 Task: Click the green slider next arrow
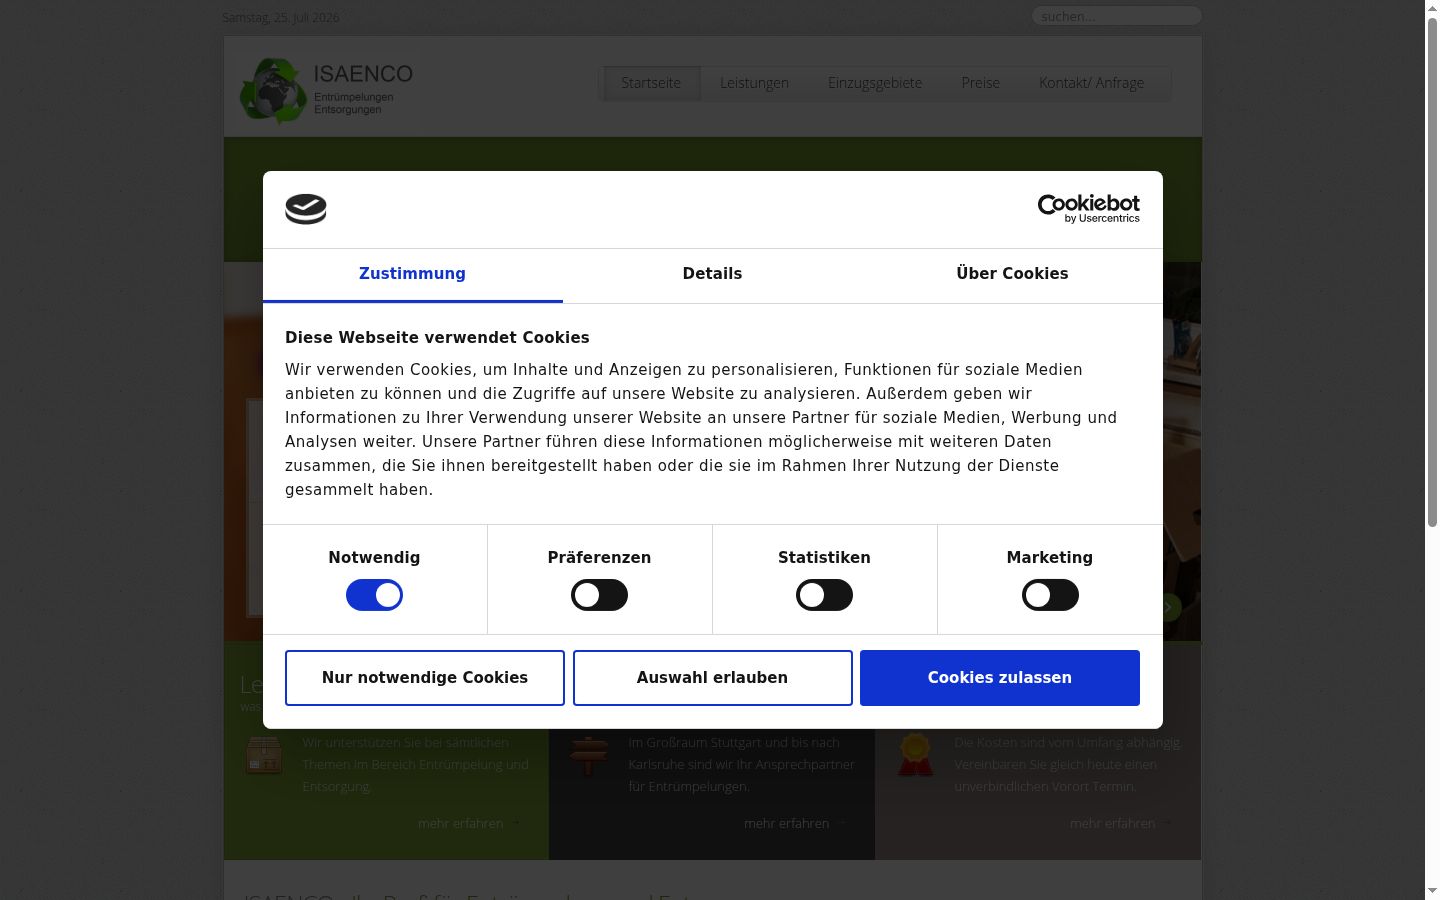(1168, 607)
